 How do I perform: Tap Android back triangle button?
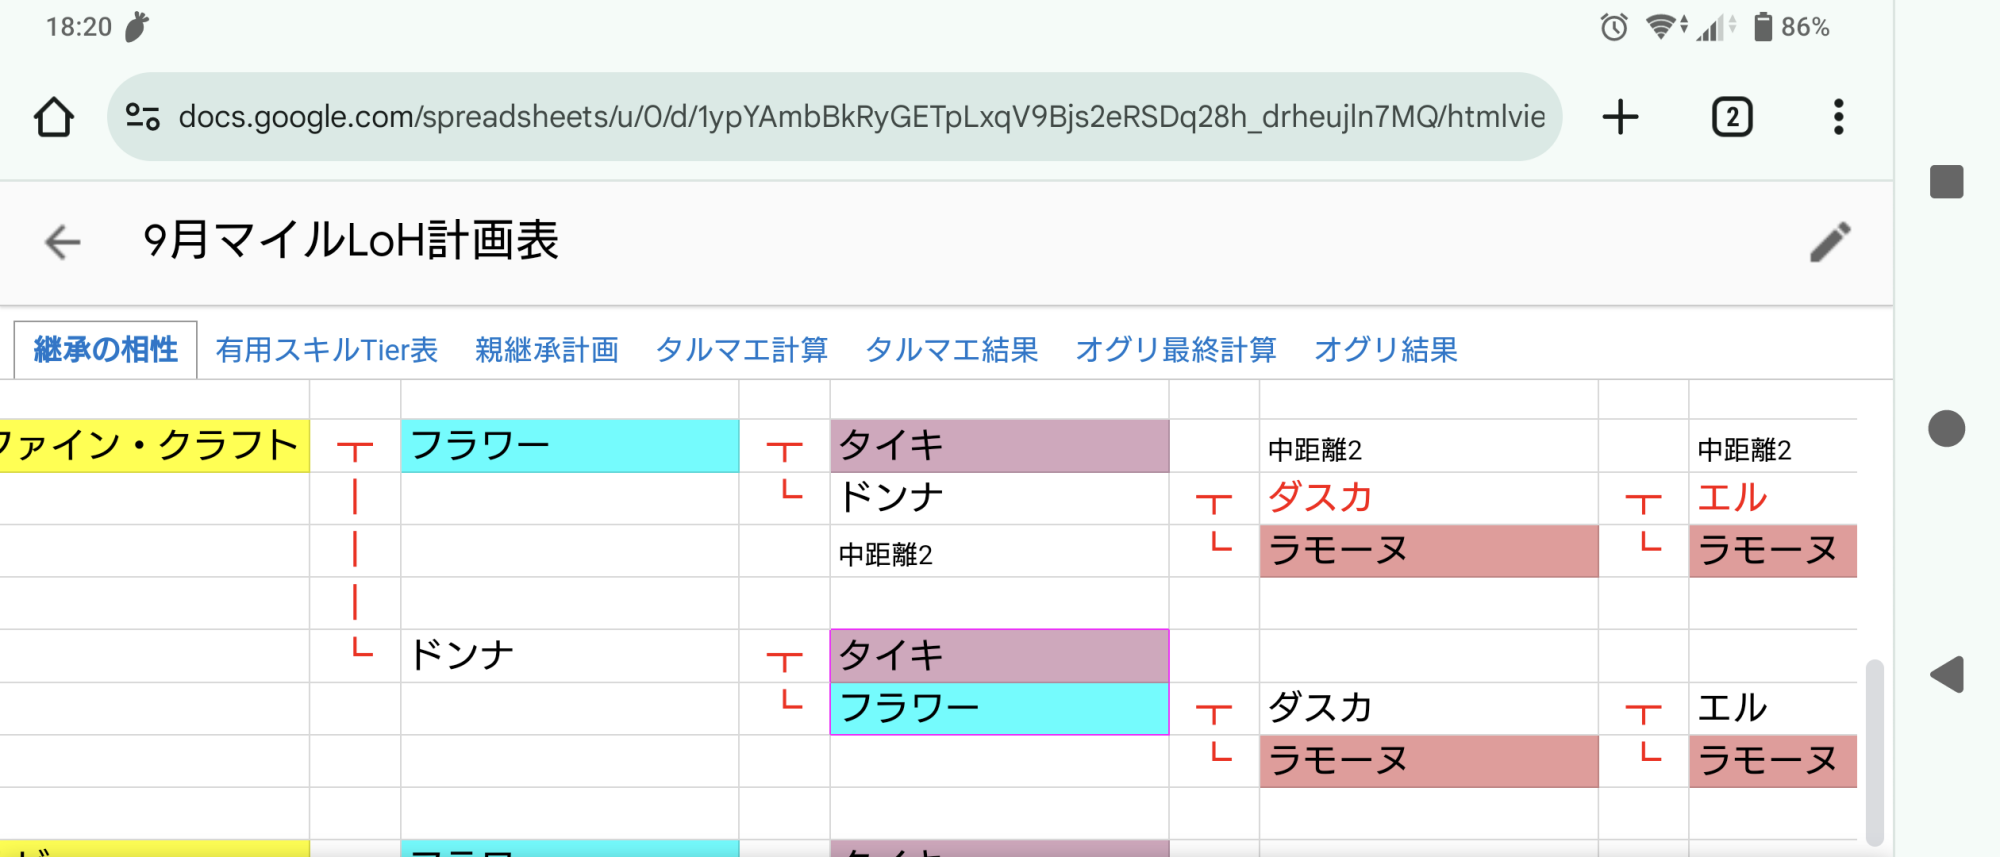(1947, 675)
